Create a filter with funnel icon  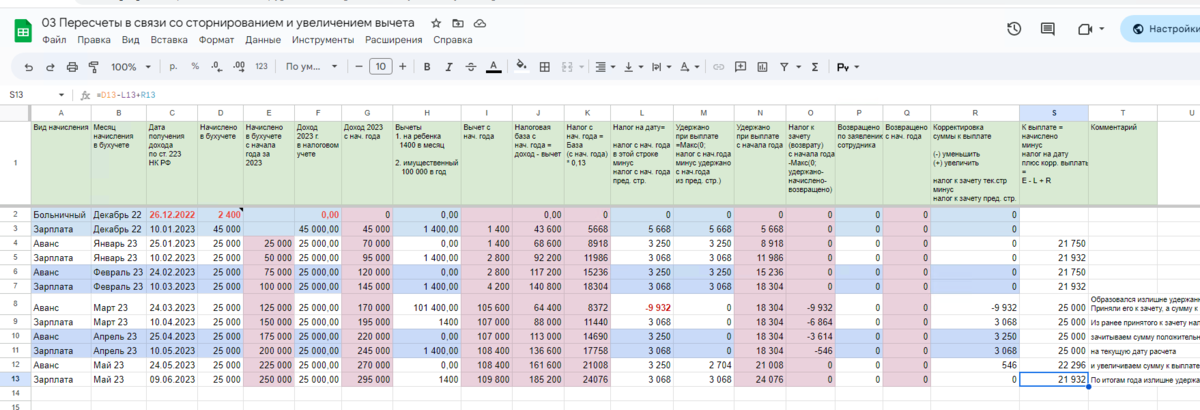[x=785, y=67]
